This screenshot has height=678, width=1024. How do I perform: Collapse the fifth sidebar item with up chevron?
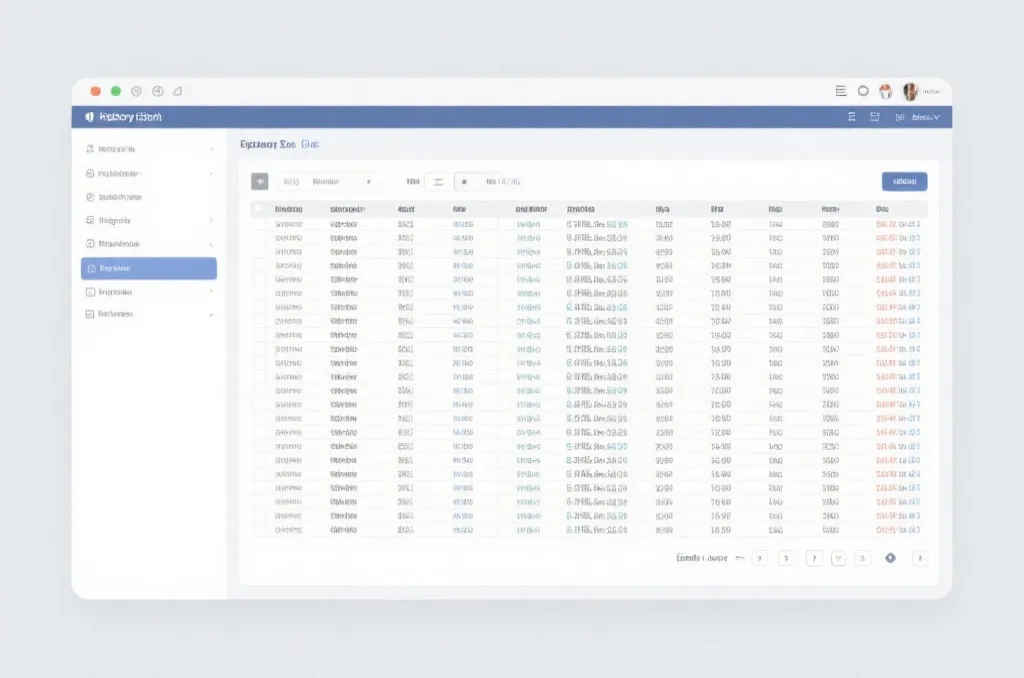point(211,244)
